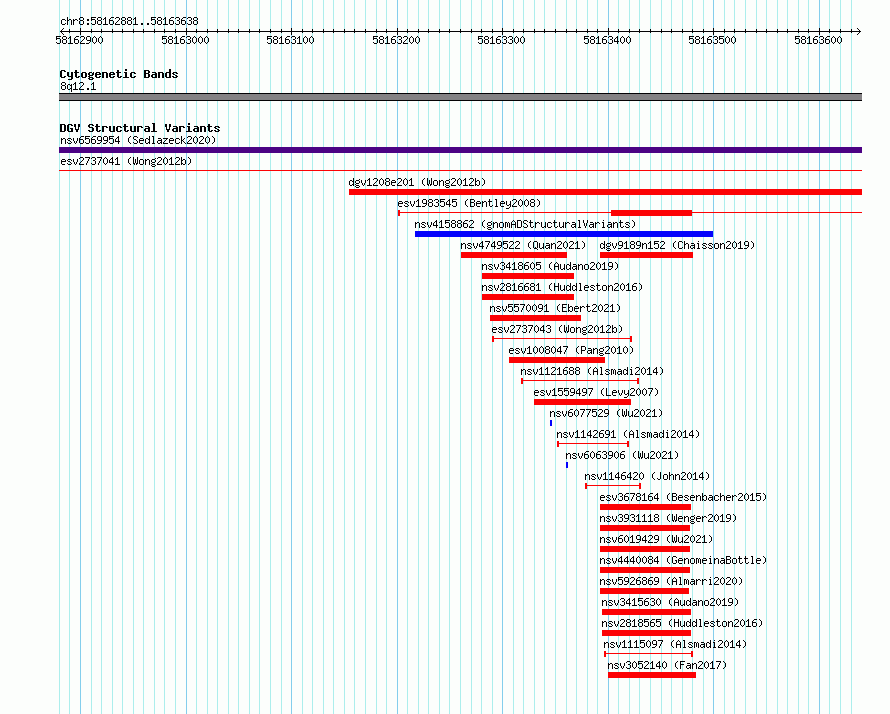The image size is (890, 714).
Task: Select the red nsv5570091 variant bar
Action: [x=535, y=318]
